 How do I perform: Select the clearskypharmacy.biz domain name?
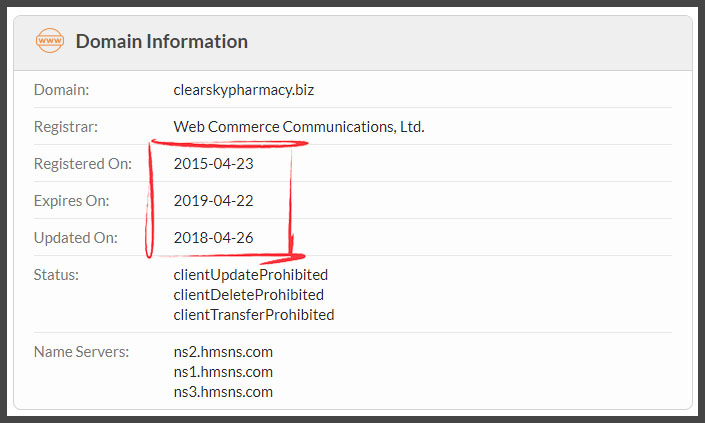(x=244, y=90)
